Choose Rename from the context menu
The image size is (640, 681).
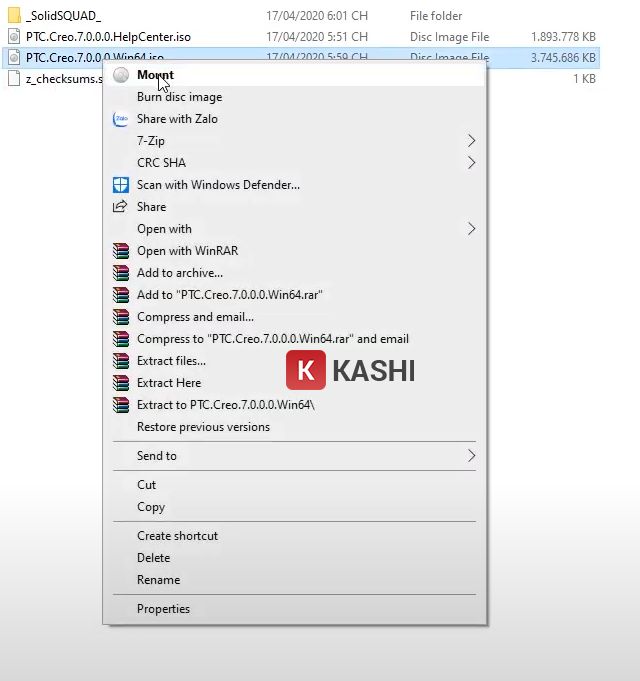(294, 580)
